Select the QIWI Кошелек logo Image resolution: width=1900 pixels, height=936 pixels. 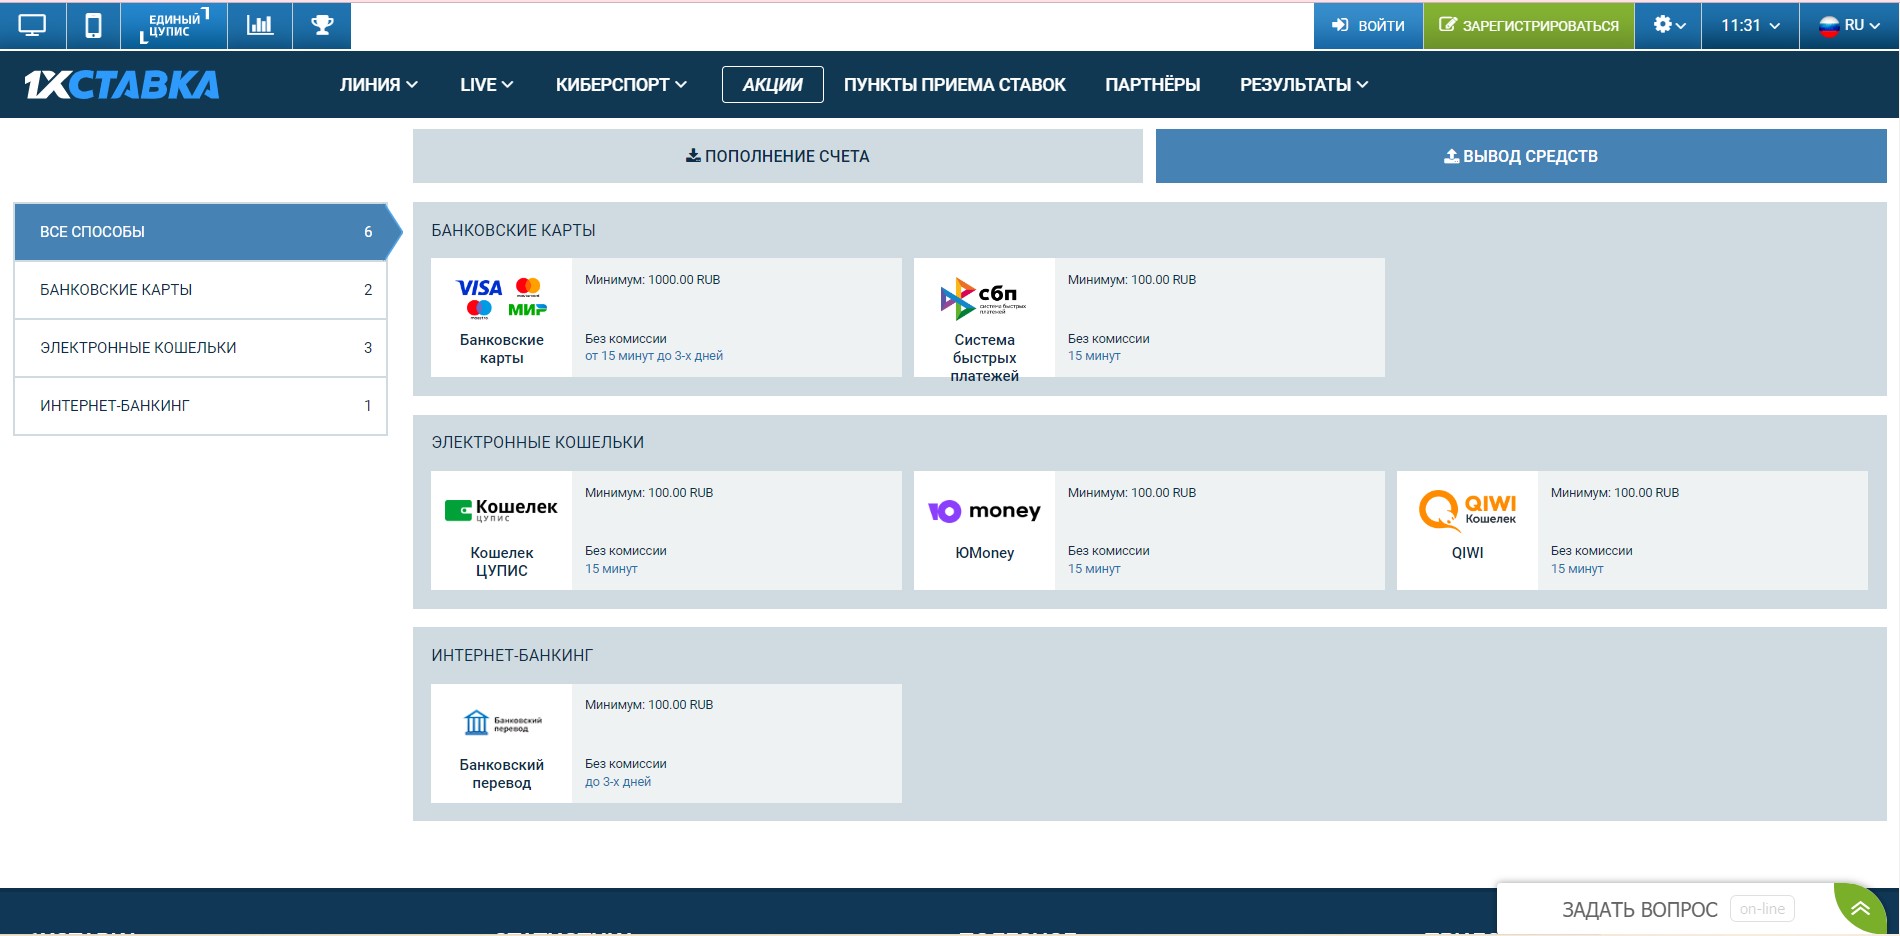point(1467,510)
